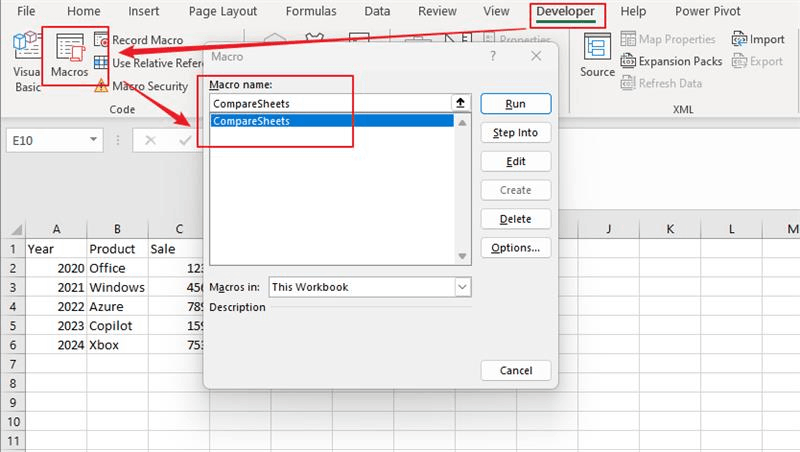The height and width of the screenshot is (452, 800).
Task: Switch to the View tab
Action: point(496,11)
